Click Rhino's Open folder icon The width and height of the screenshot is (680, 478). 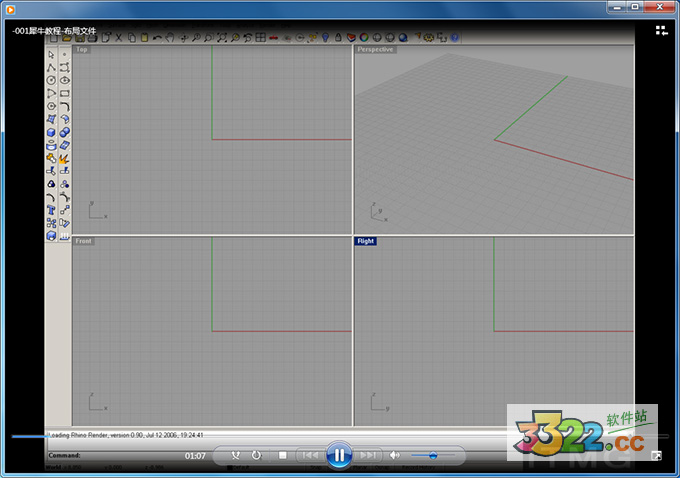tap(66, 38)
